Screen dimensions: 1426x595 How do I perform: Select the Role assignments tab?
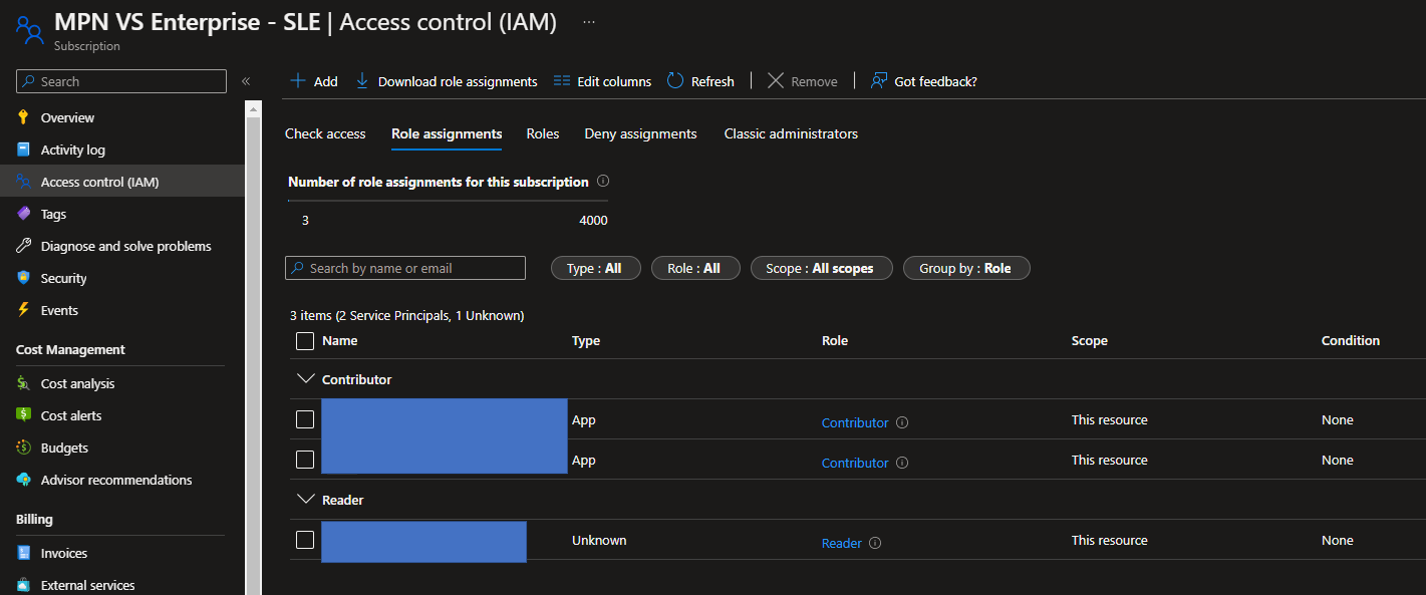pos(447,134)
